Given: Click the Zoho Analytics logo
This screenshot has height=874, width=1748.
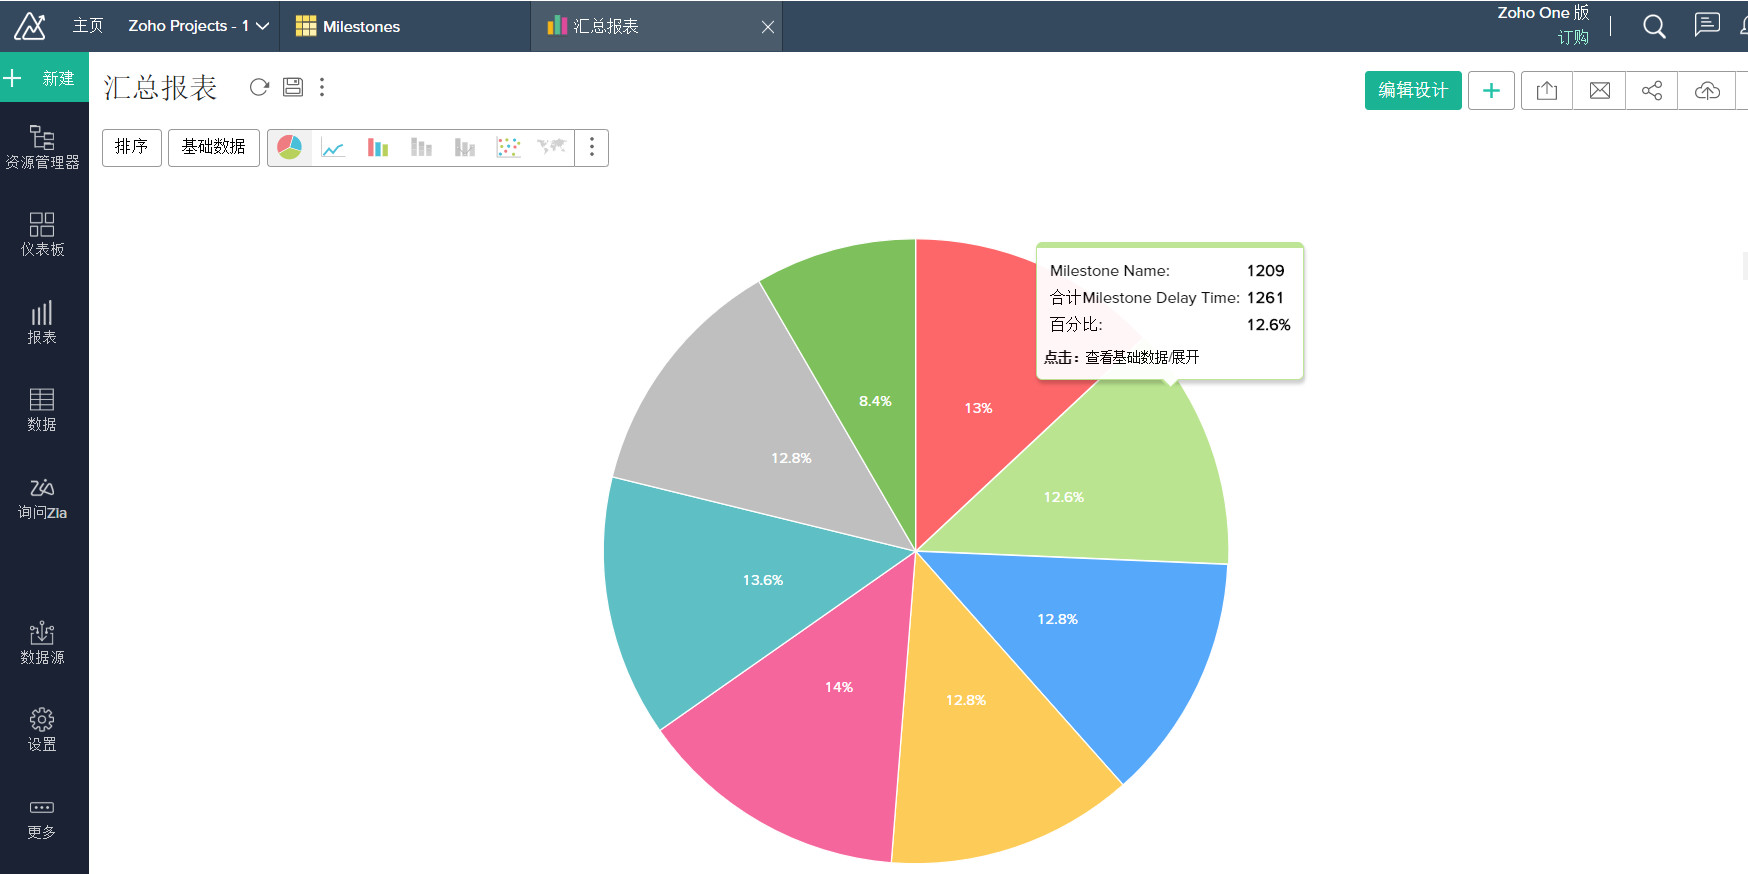Looking at the screenshot, I should point(30,26).
